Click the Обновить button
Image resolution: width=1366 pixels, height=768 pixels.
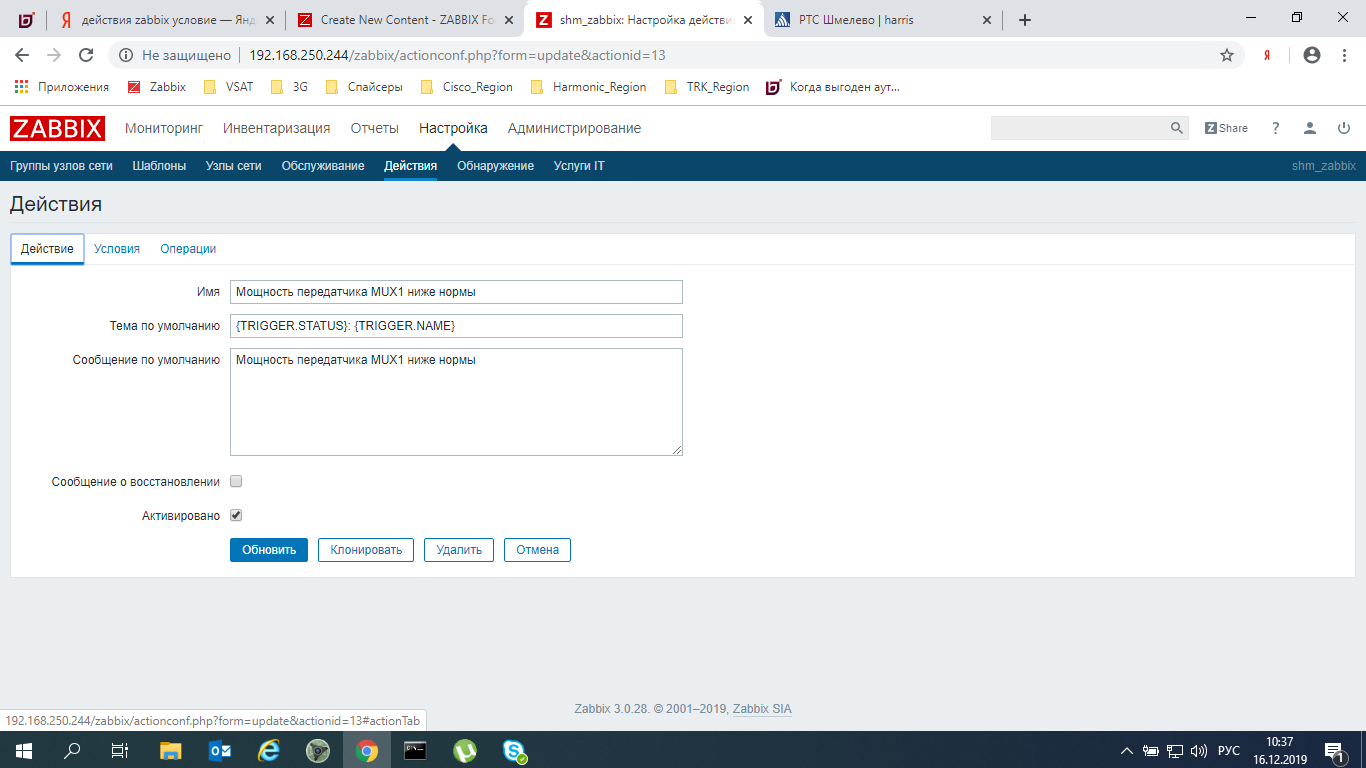point(269,550)
